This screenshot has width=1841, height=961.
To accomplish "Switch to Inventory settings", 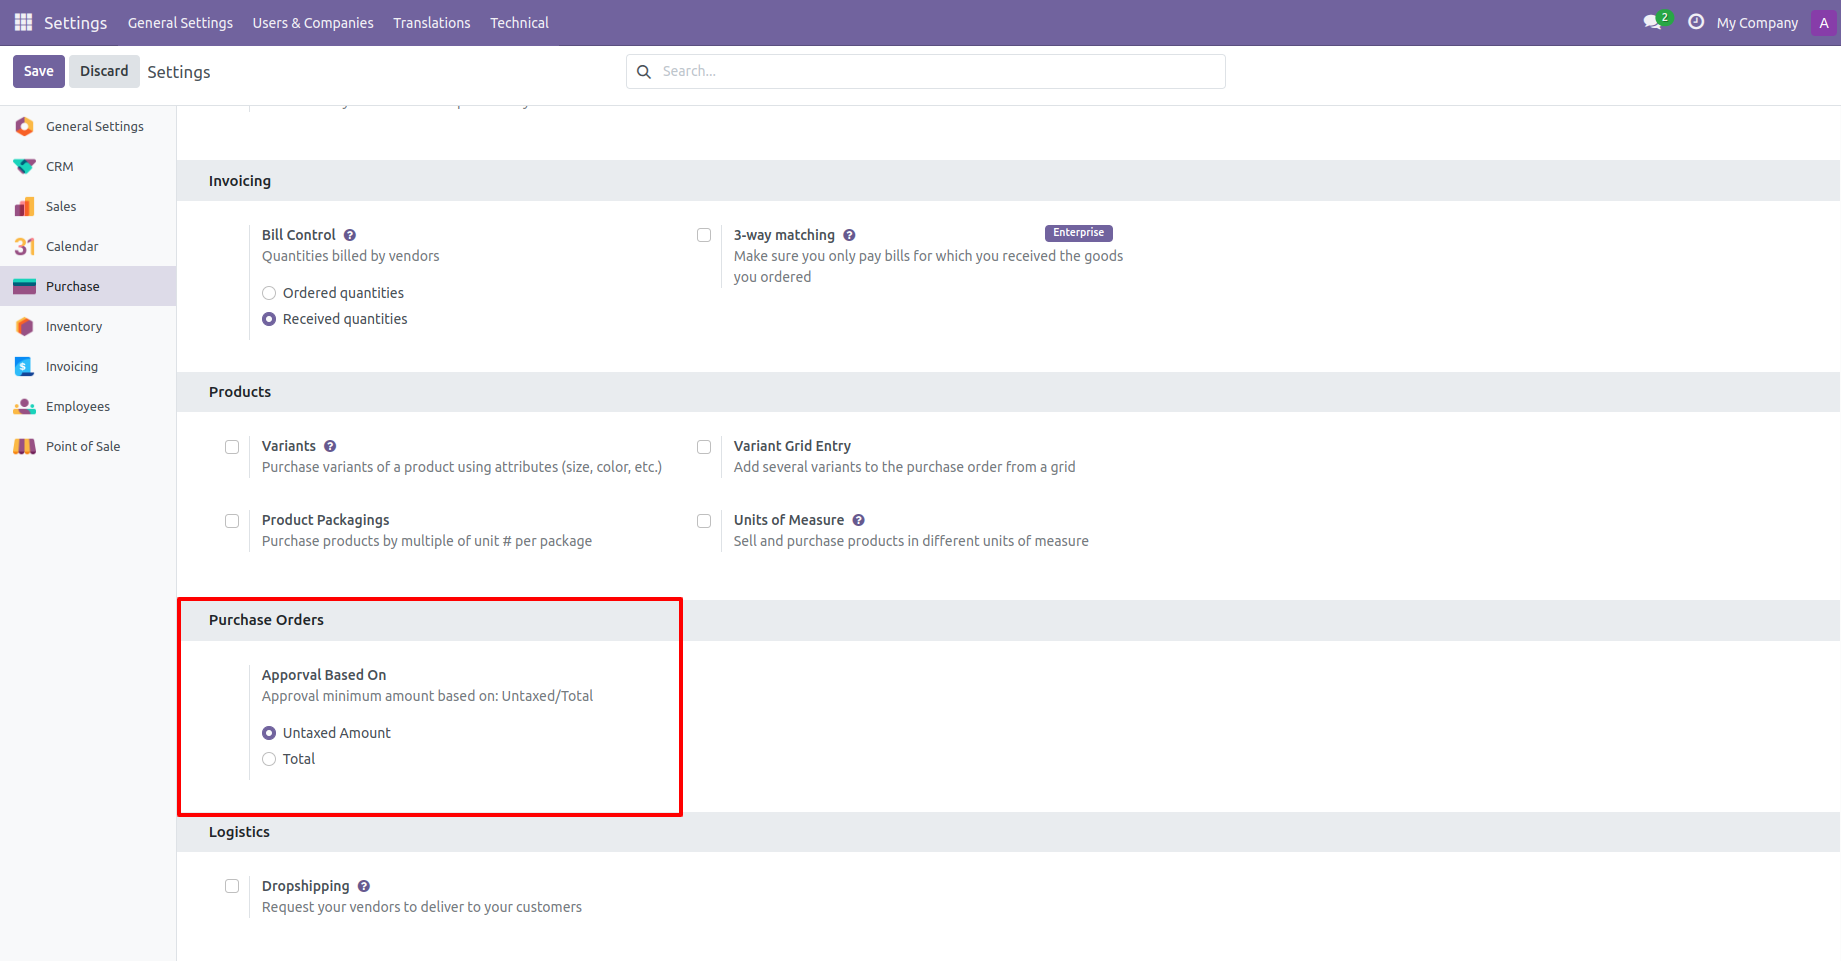I will pos(73,326).
